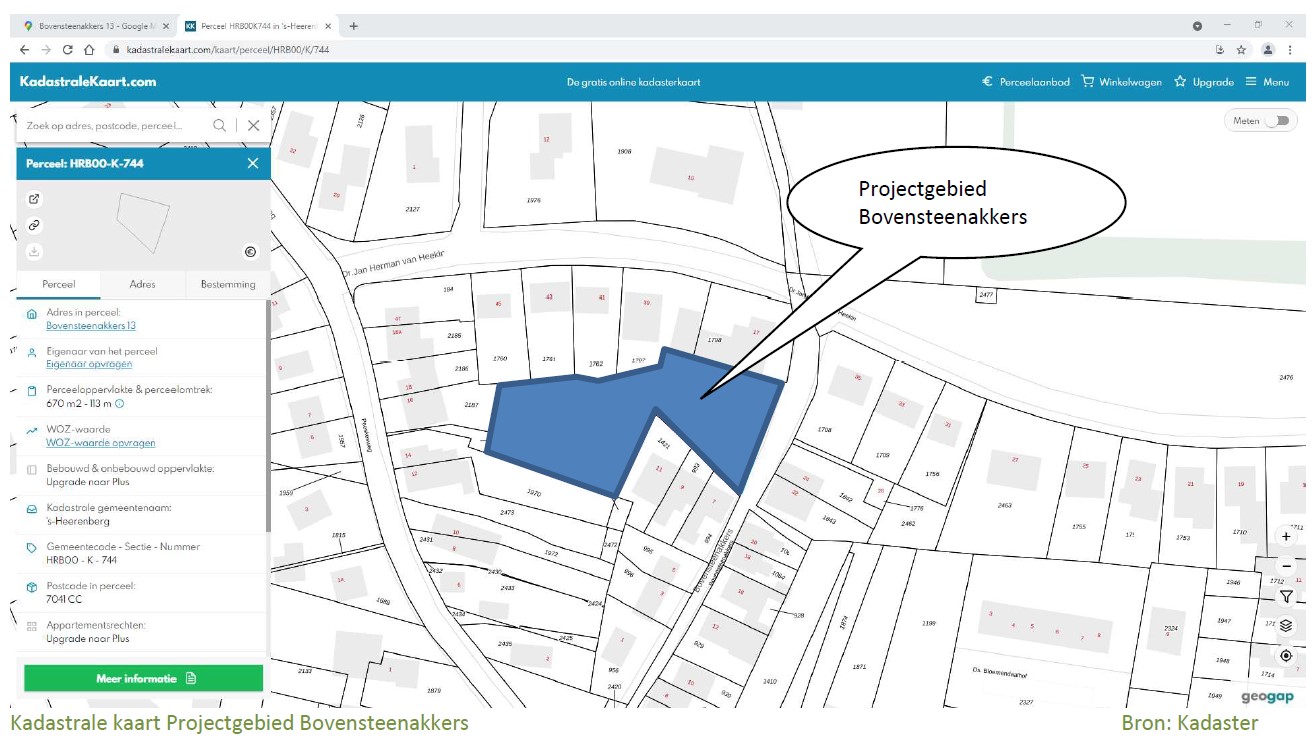The height and width of the screenshot is (740, 1316).
Task: Zoom out of the map
Action: [x=1286, y=566]
